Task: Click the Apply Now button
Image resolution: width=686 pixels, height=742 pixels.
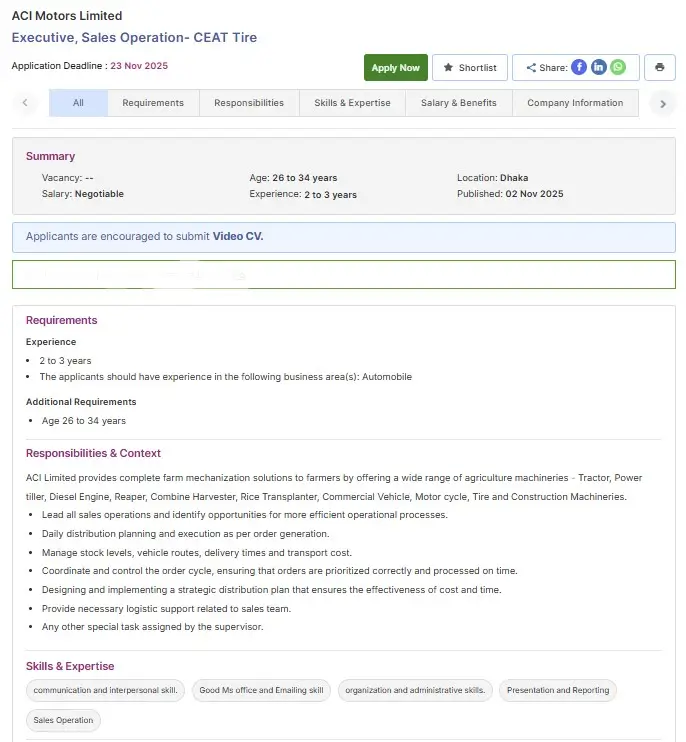Action: (x=395, y=67)
